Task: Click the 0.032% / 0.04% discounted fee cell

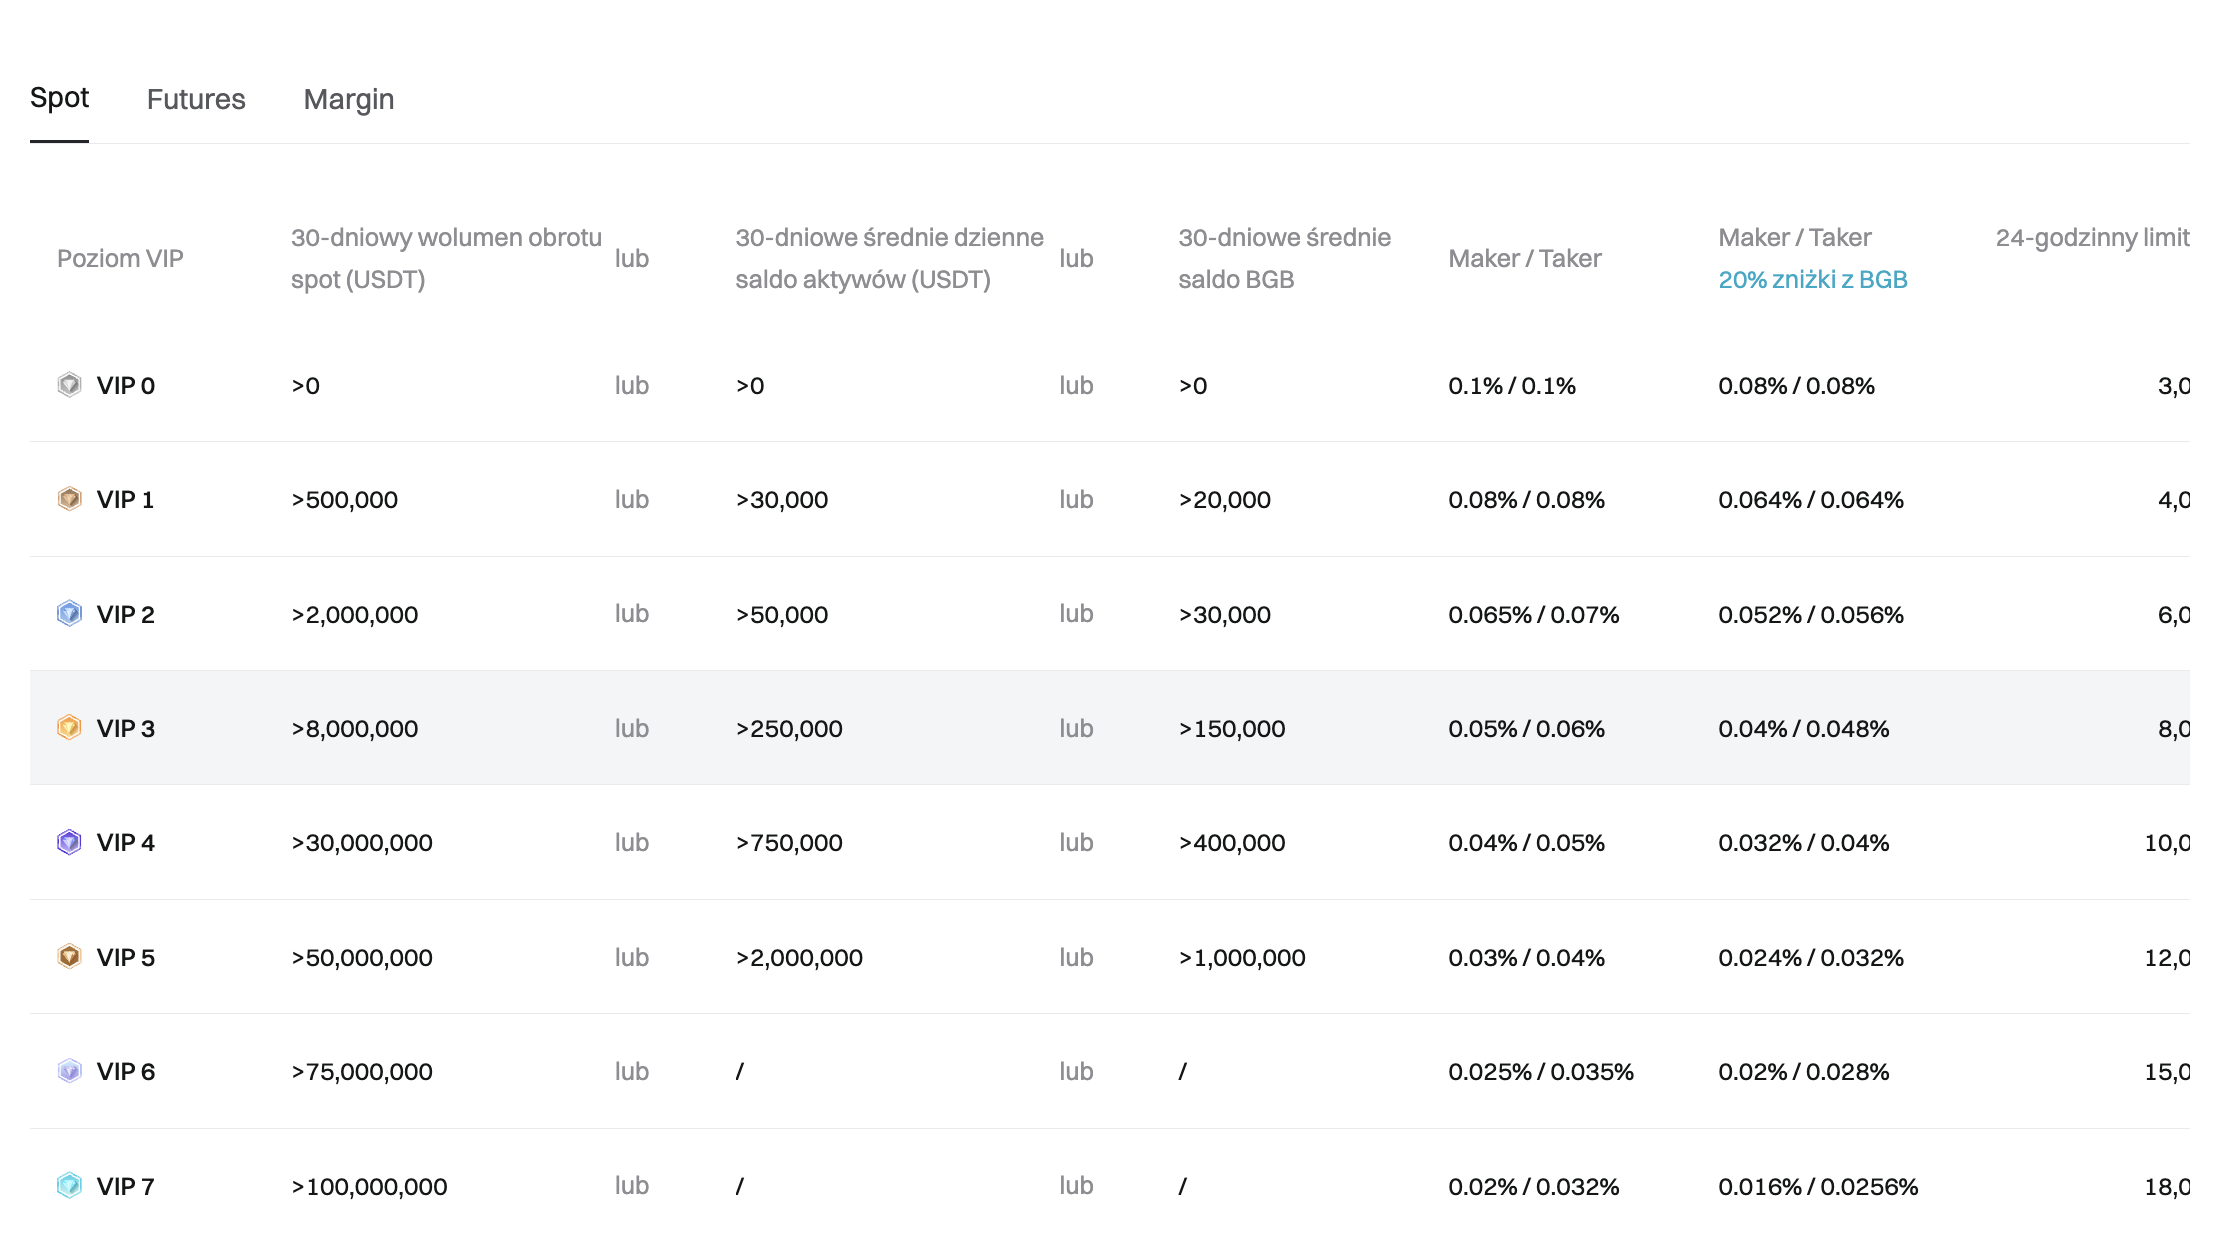Action: pyautogui.click(x=1804, y=843)
